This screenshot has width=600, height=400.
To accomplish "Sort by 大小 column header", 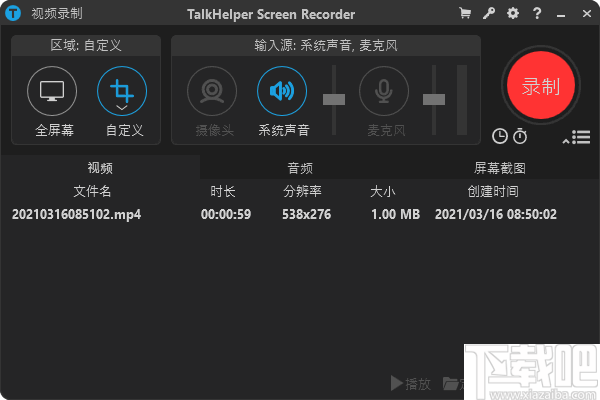I will point(383,191).
